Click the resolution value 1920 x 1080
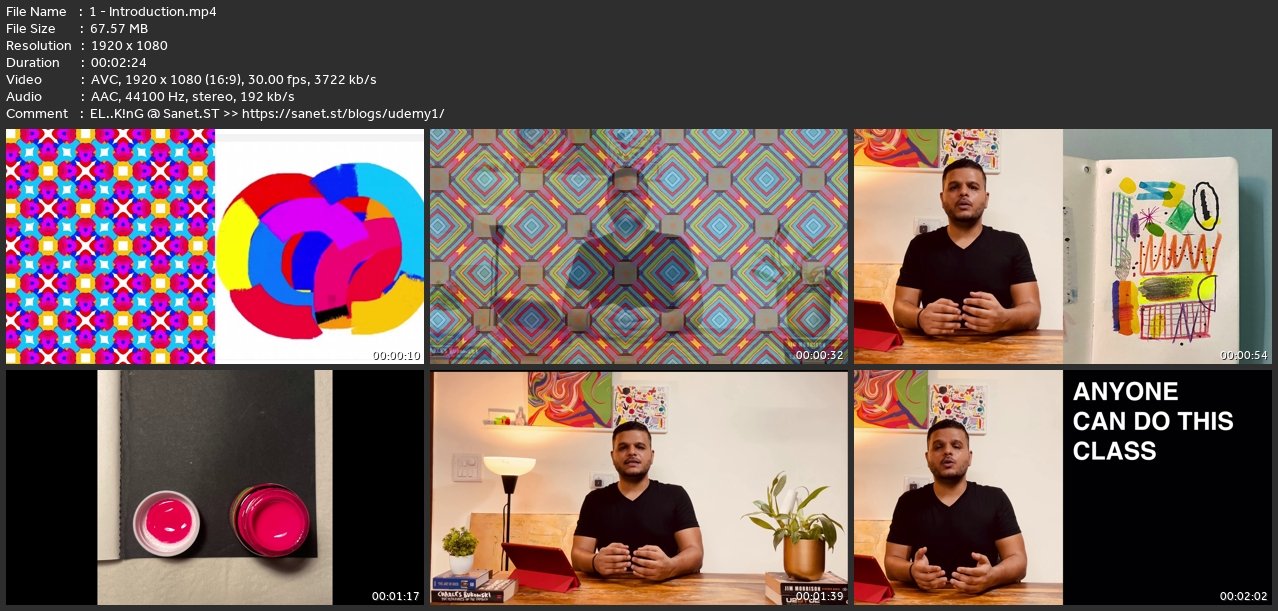The image size is (1278, 611). pyautogui.click(x=129, y=46)
